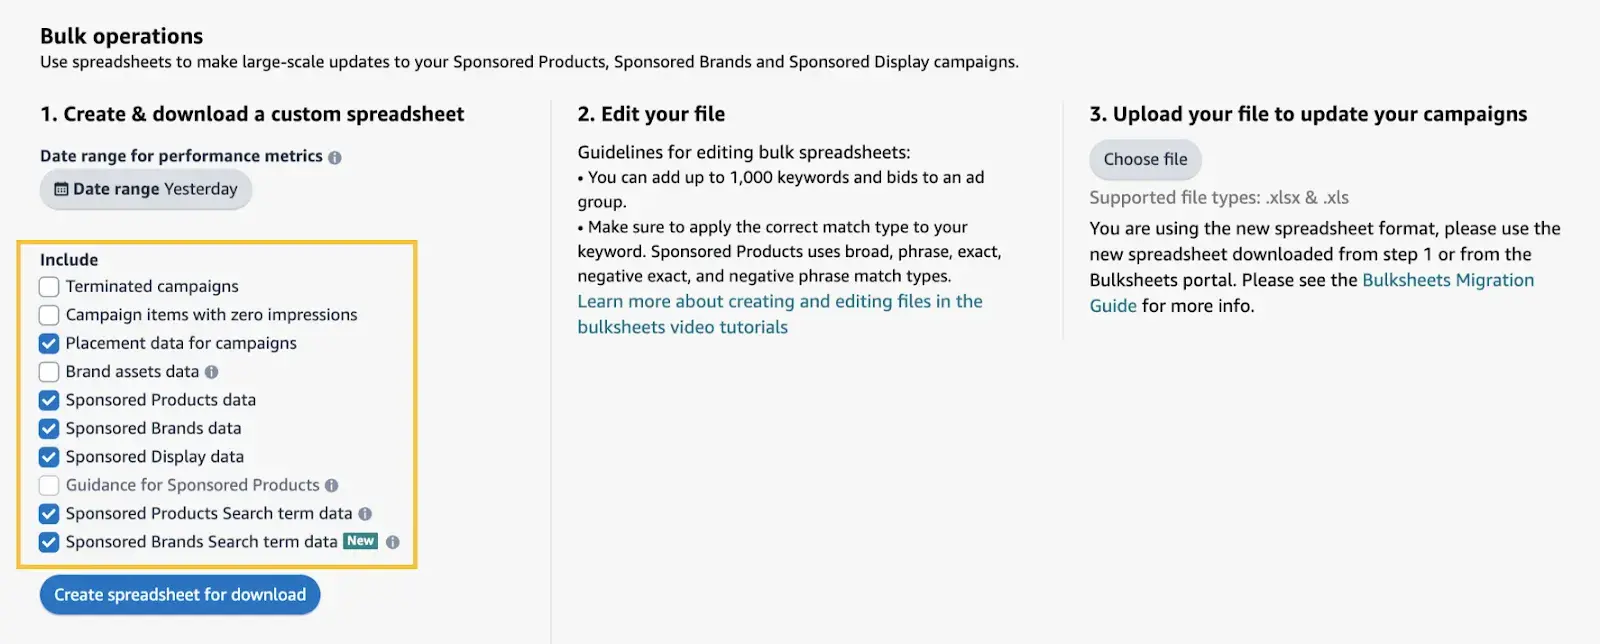Toggle off Sponsored Display data

(49, 457)
